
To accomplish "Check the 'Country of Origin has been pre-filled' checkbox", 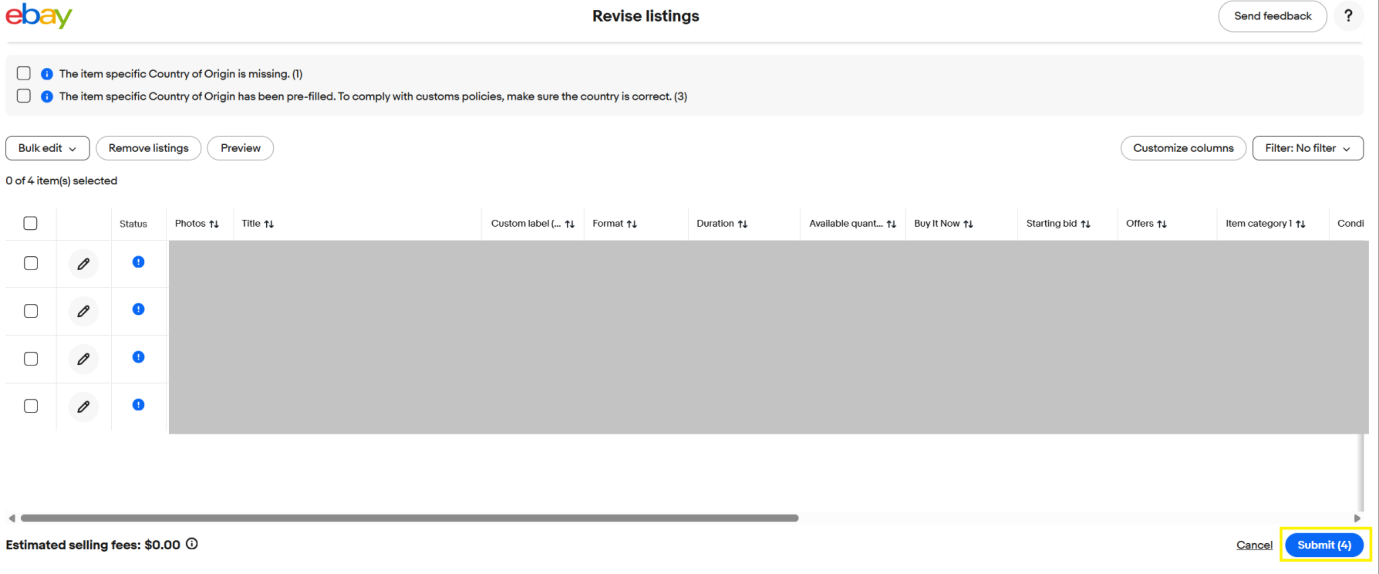I will click(24, 96).
